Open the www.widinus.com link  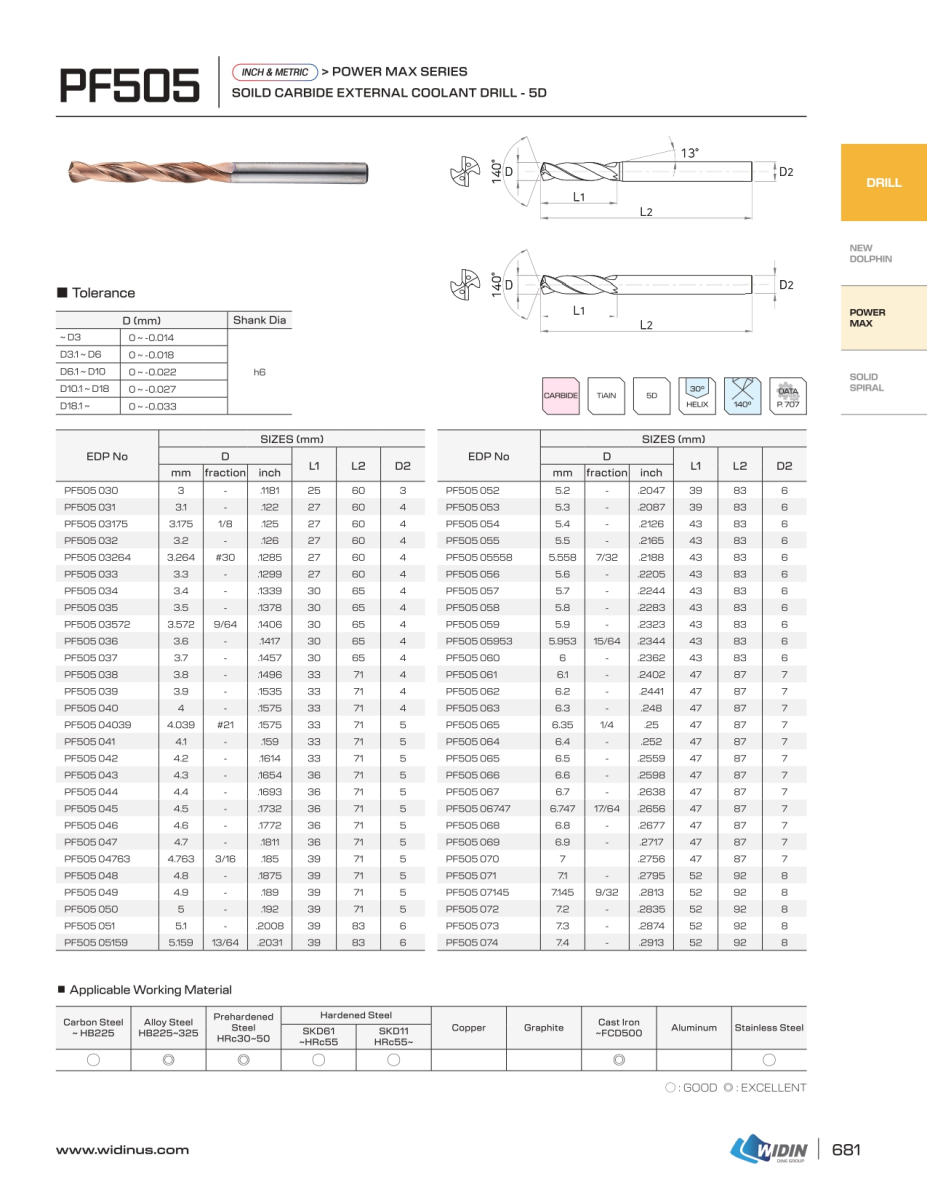click(x=122, y=1150)
